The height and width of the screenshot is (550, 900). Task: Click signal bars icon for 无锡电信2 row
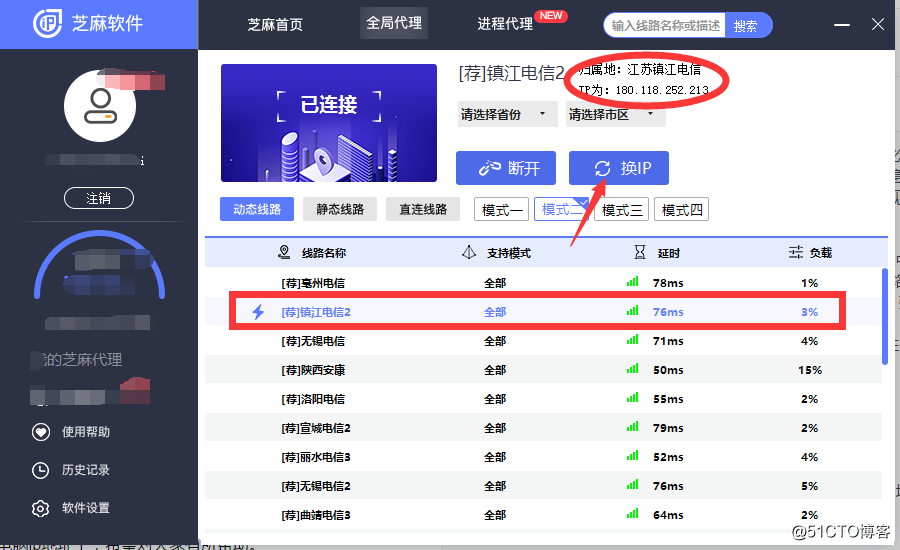(633, 485)
